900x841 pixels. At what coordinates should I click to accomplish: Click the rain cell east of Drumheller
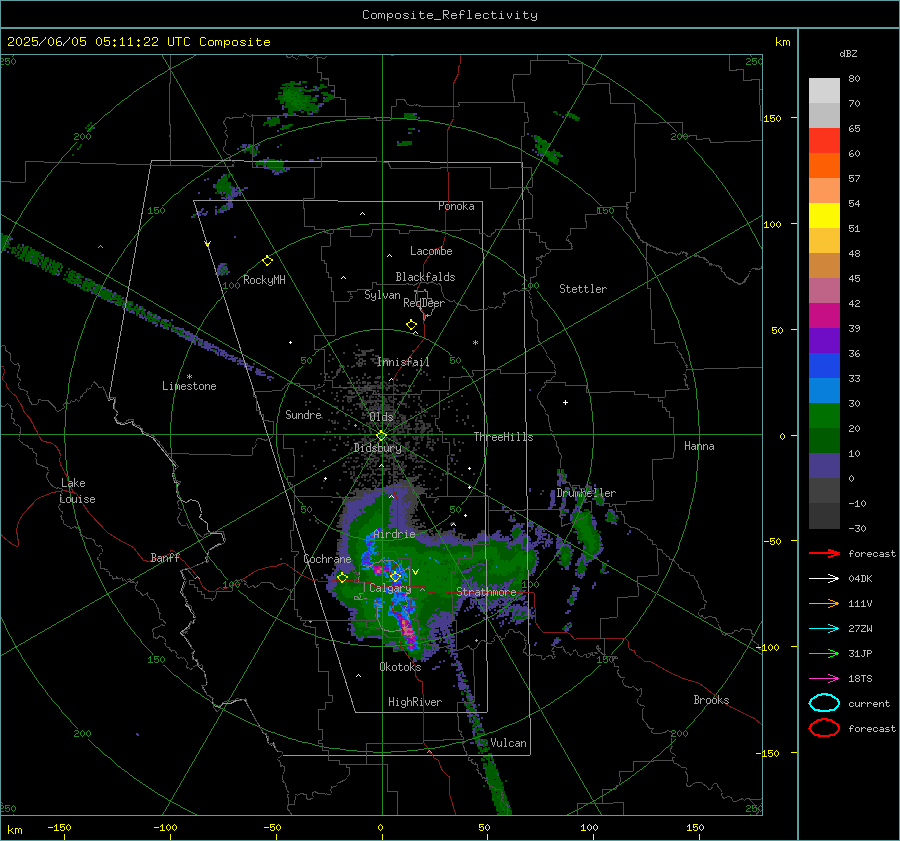587,534
